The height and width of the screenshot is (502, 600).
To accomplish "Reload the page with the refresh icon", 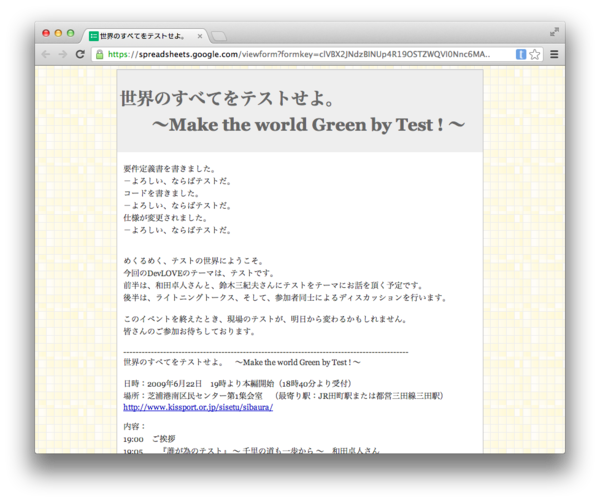I will [x=80, y=54].
